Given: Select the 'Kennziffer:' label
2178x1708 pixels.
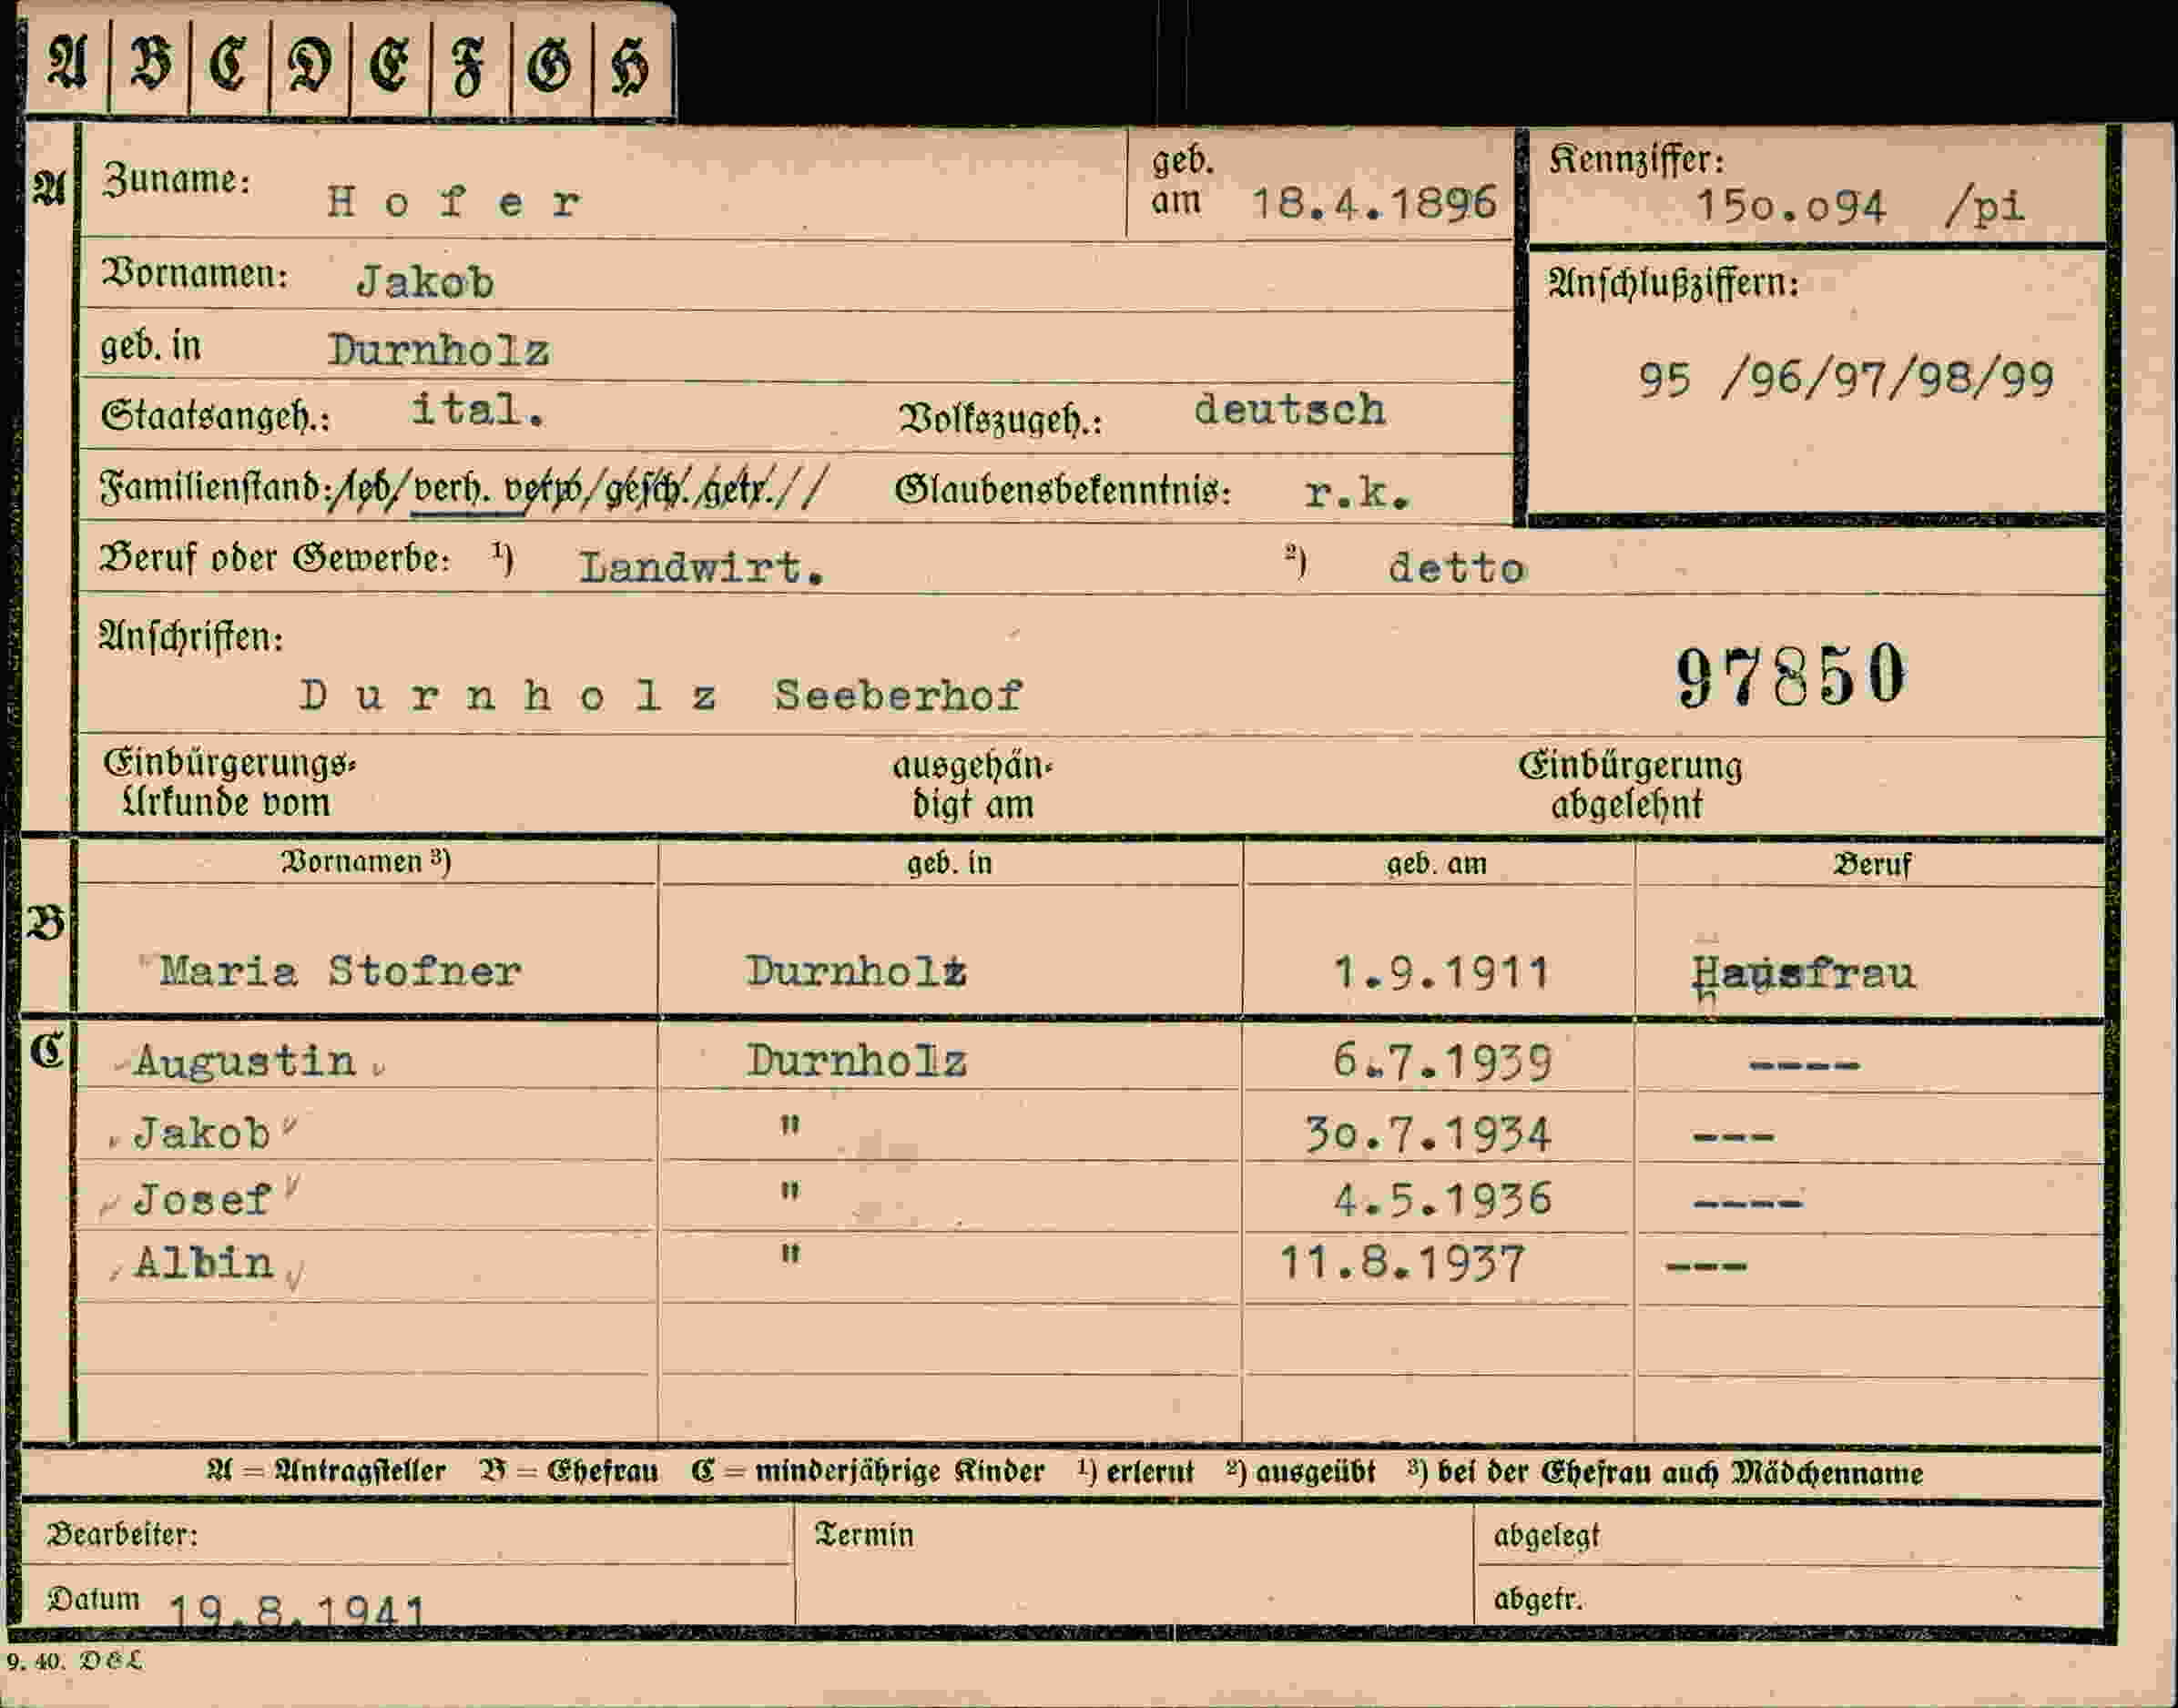Looking at the screenshot, I should click(1637, 160).
